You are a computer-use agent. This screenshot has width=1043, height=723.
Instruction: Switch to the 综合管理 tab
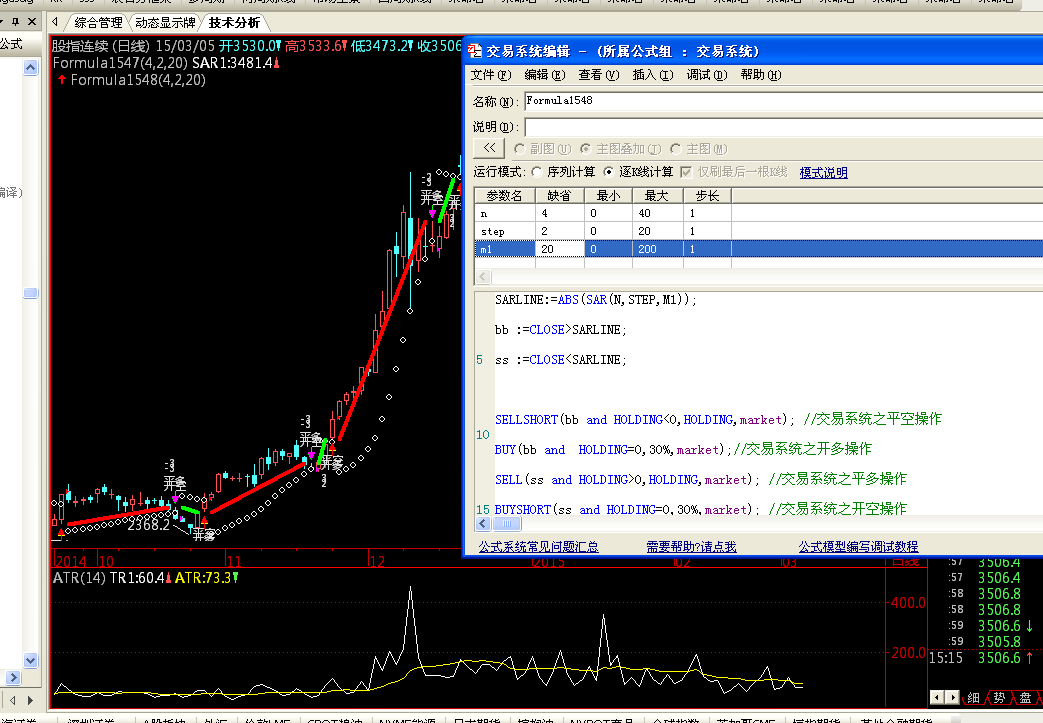[x=98, y=23]
